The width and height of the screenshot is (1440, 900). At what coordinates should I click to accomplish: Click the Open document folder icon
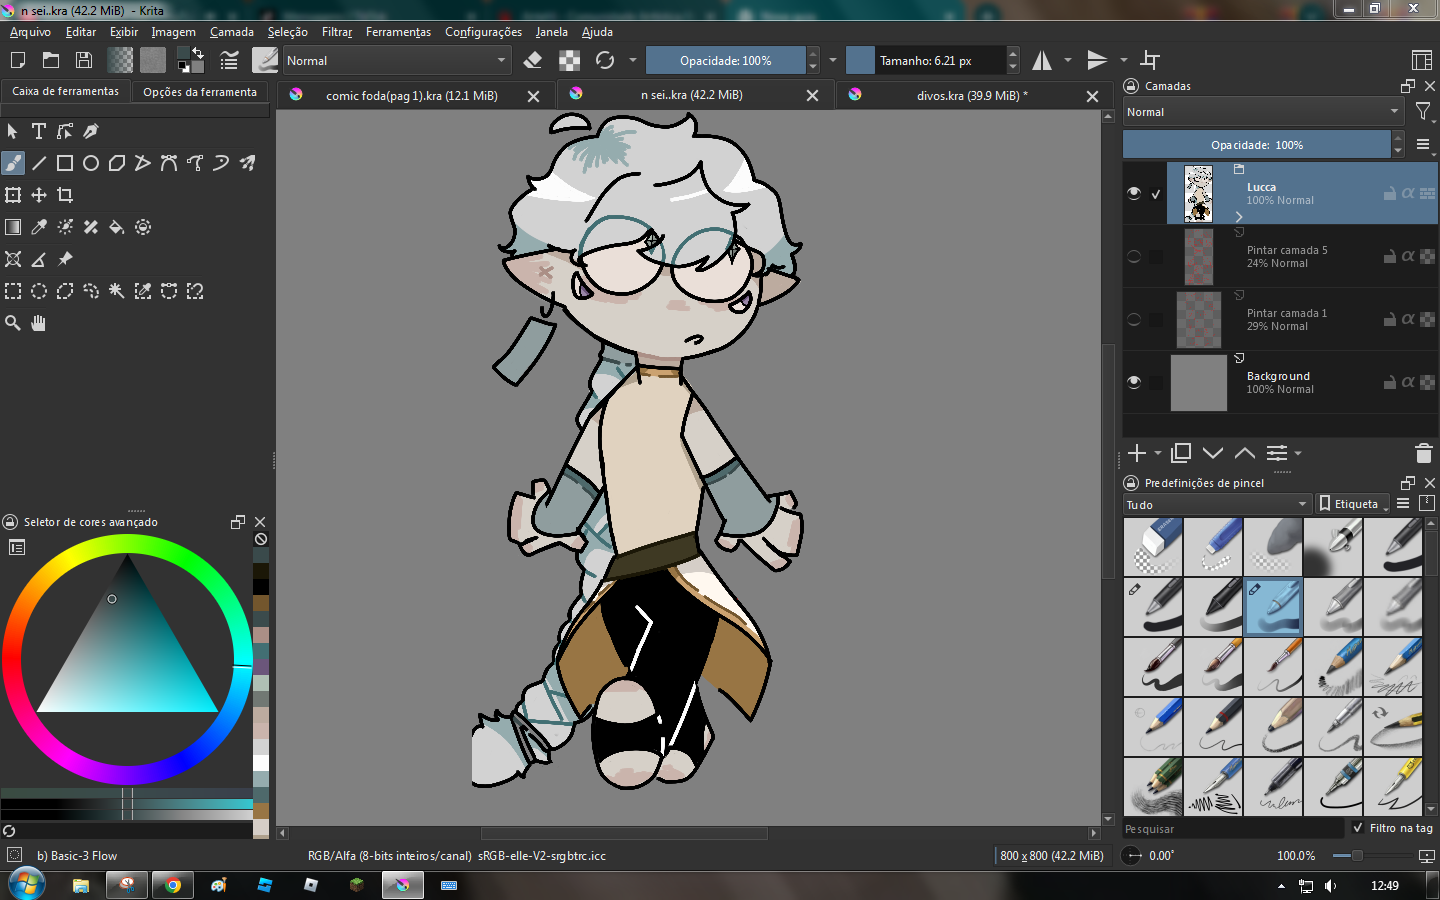pos(51,60)
